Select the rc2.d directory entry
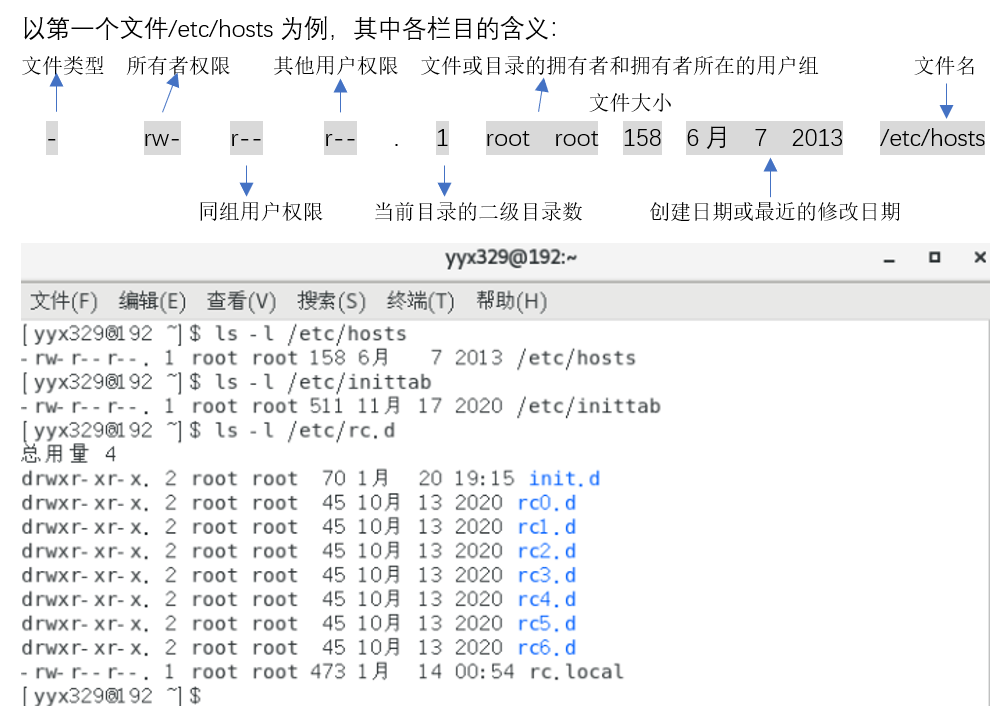Screen dimensions: 996x706 pyautogui.click(x=547, y=551)
